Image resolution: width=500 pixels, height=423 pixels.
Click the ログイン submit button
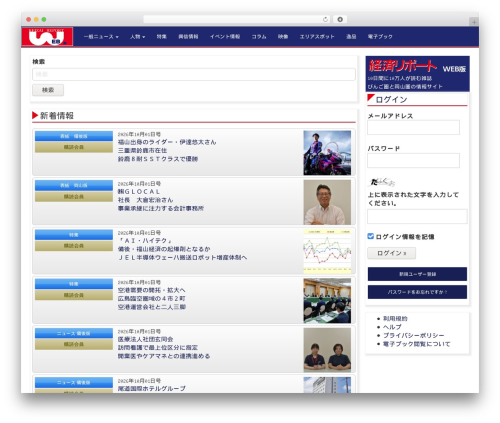(392, 253)
